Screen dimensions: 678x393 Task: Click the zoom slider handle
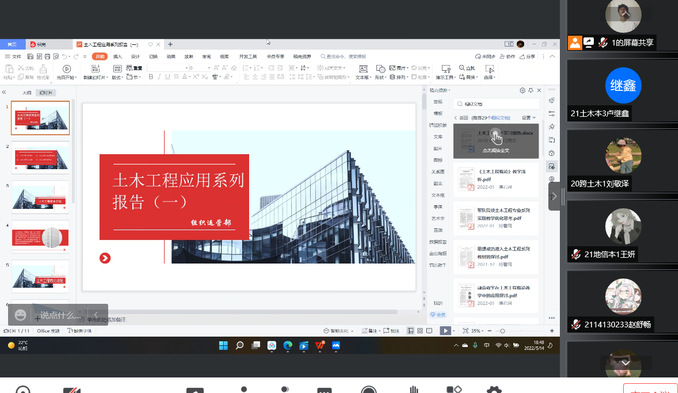[x=502, y=331]
